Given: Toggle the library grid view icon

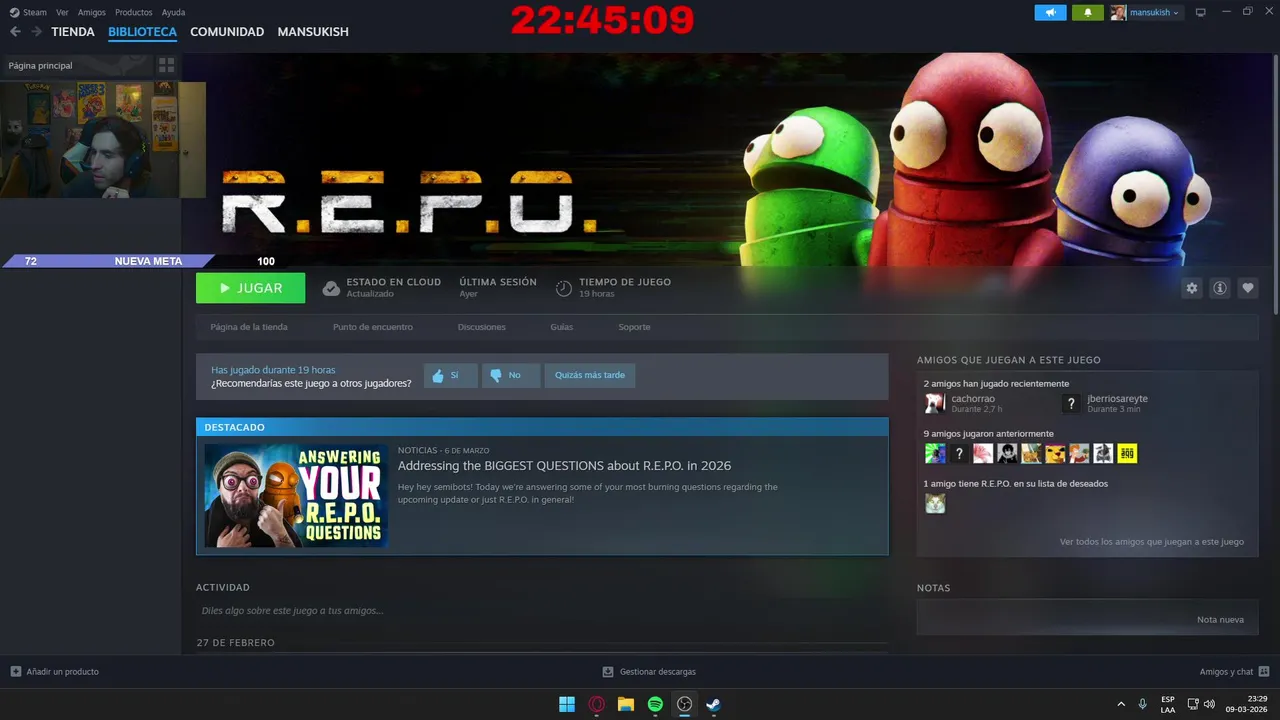Looking at the screenshot, I should [x=167, y=65].
